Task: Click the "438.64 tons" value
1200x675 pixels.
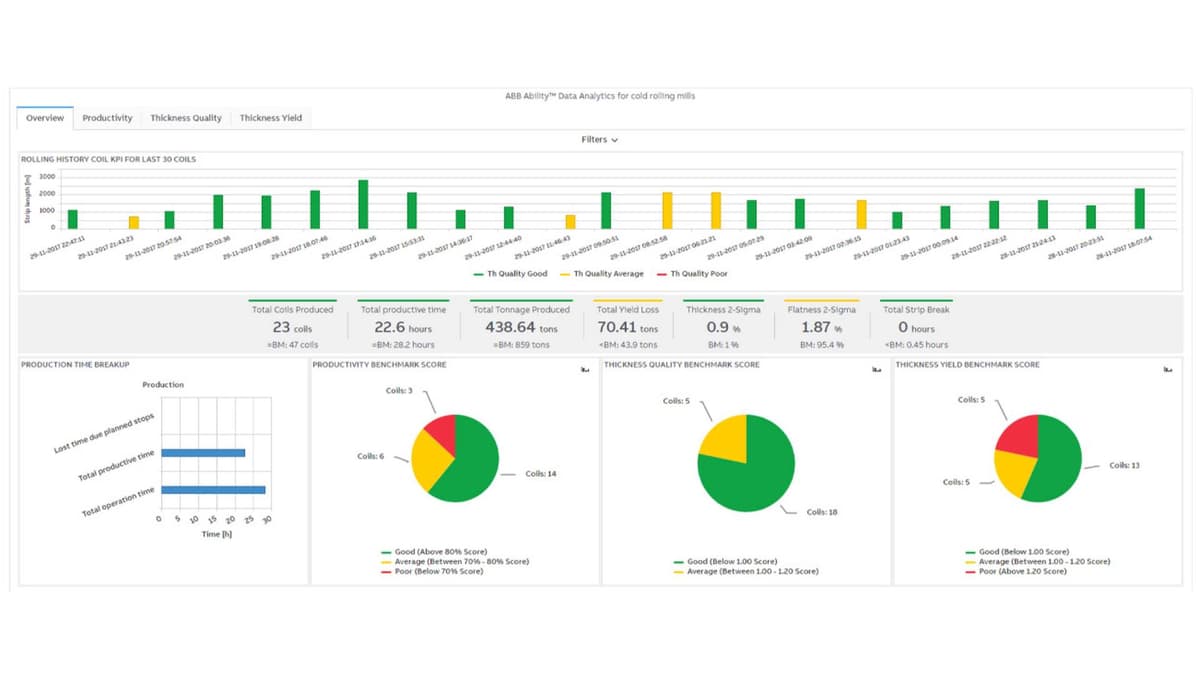Action: [x=521, y=327]
